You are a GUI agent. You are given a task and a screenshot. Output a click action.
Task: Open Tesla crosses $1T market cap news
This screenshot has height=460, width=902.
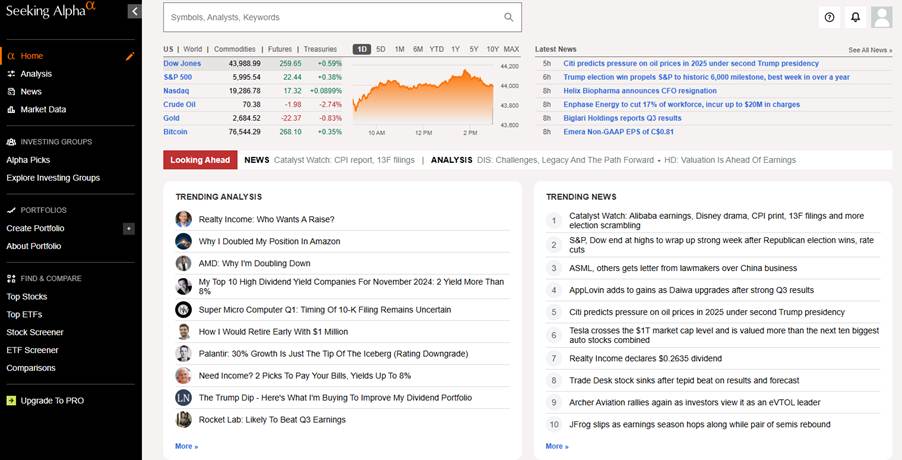tap(724, 335)
